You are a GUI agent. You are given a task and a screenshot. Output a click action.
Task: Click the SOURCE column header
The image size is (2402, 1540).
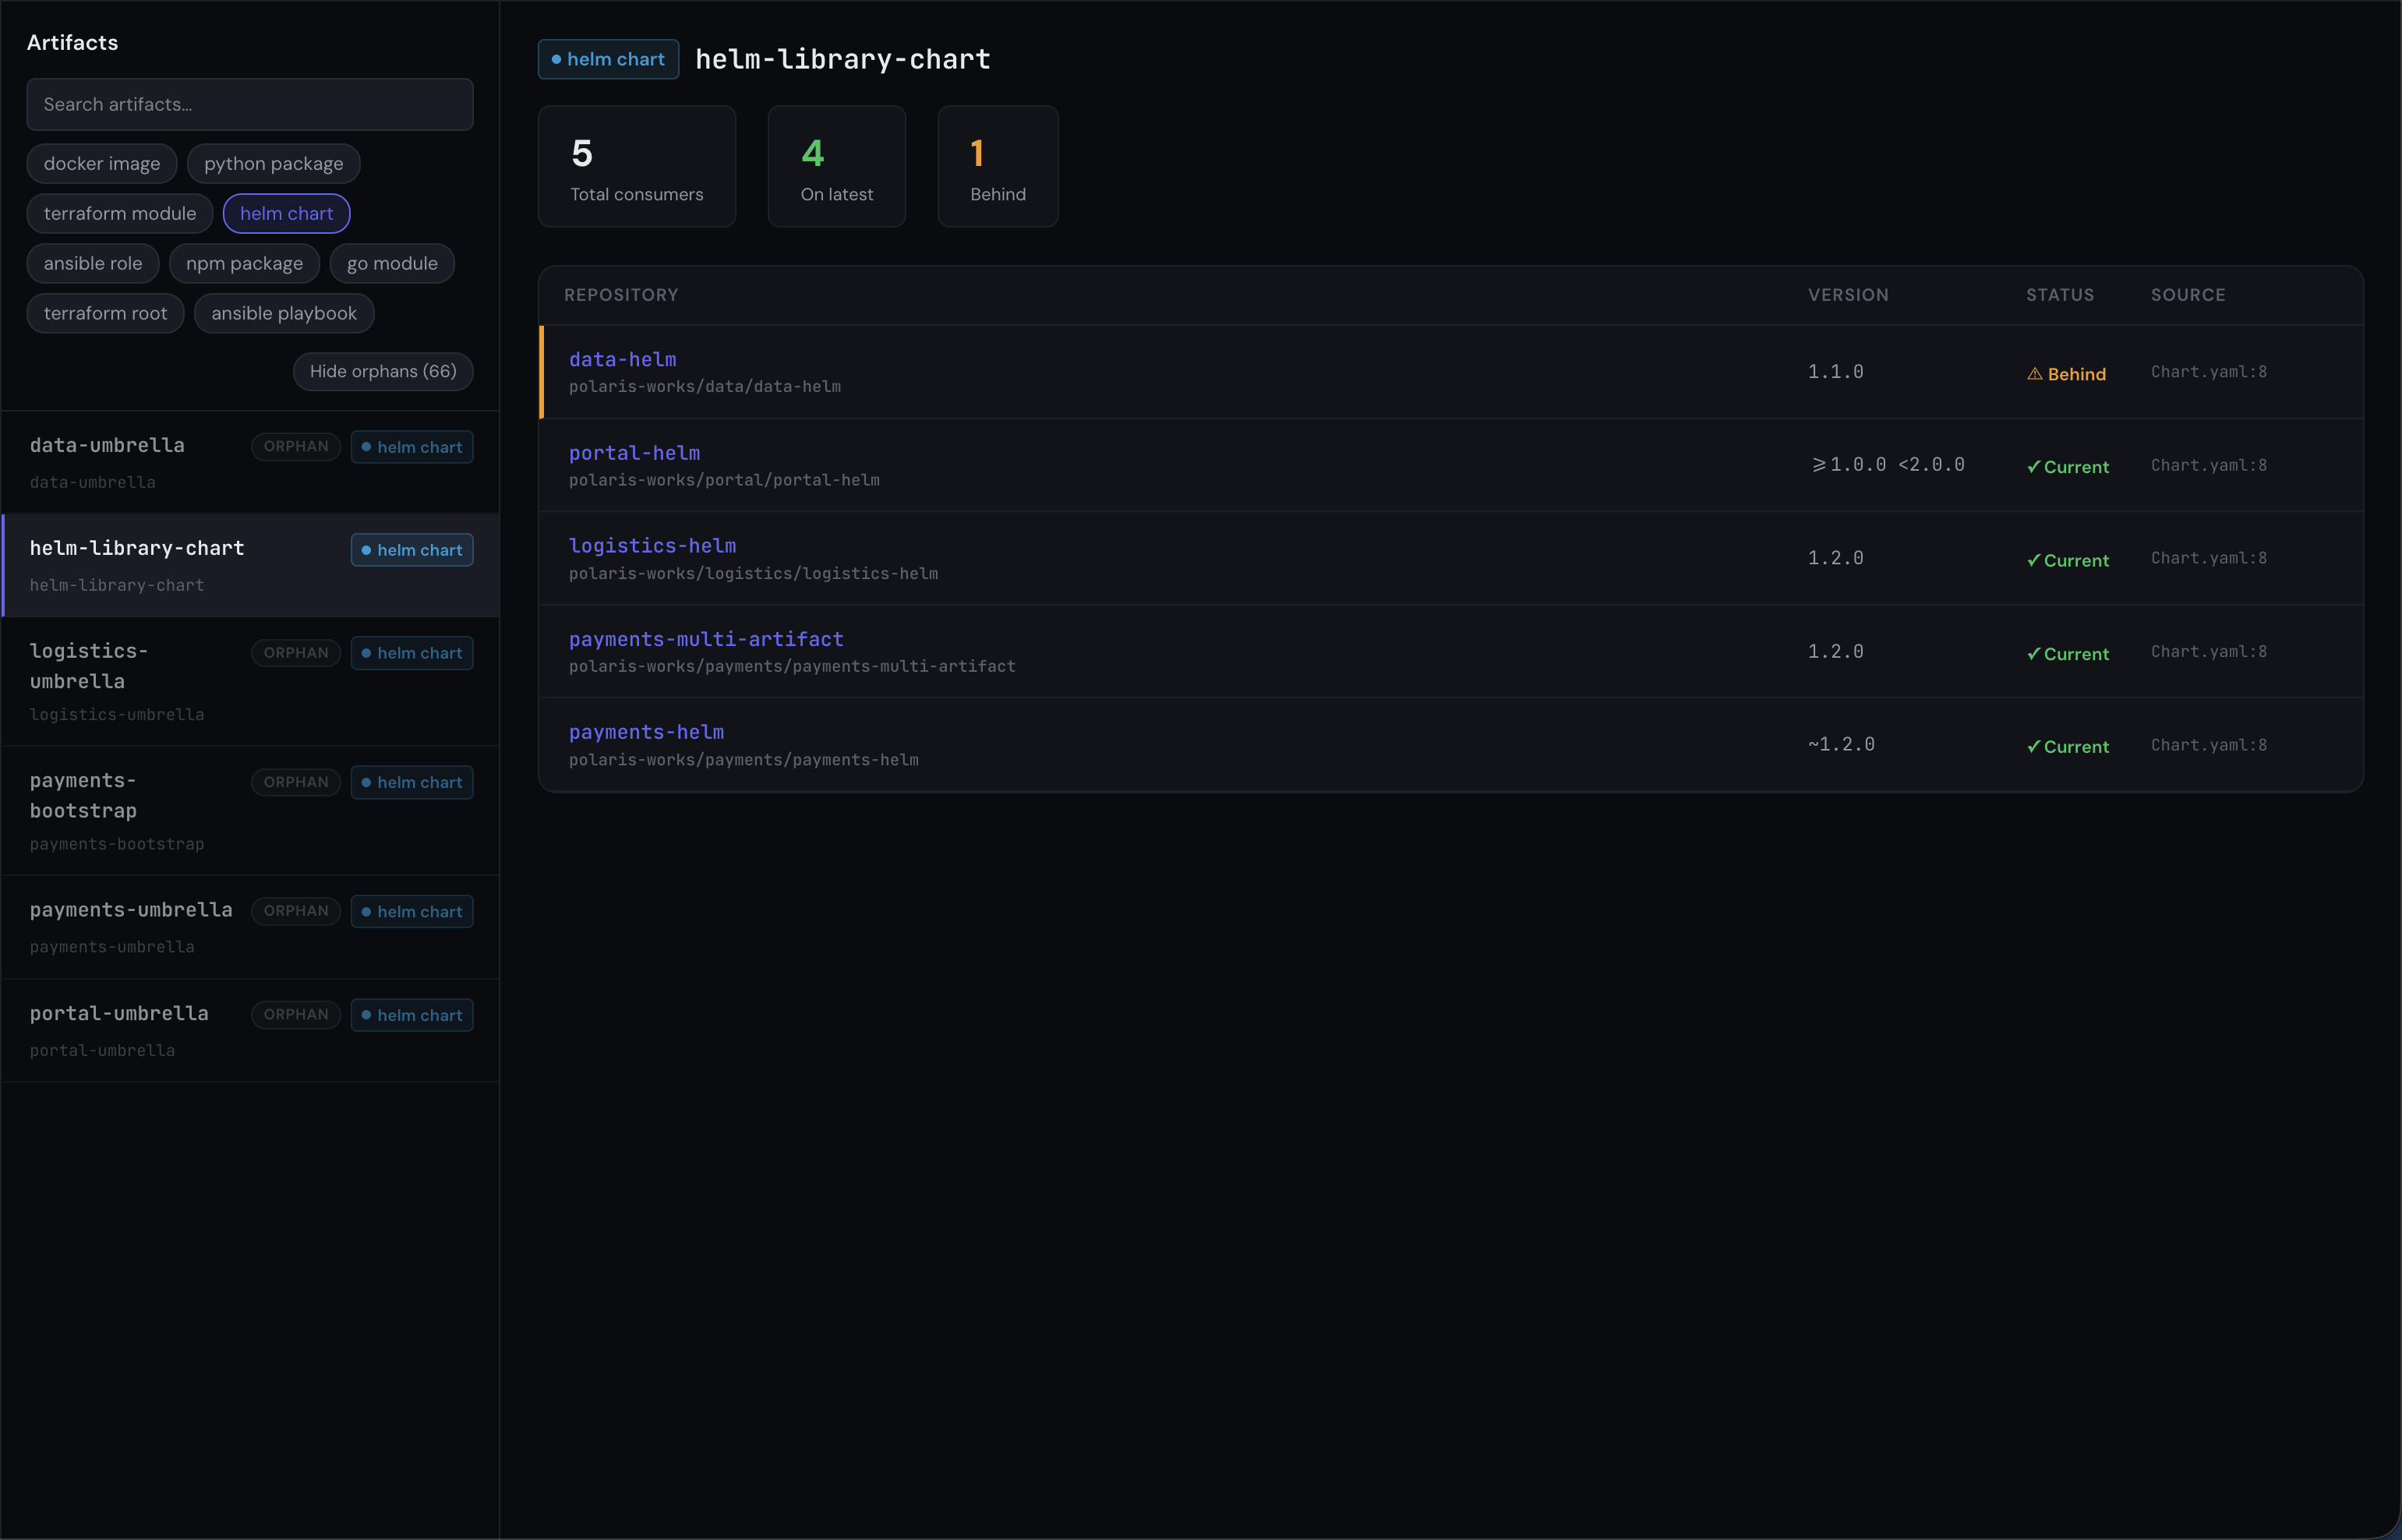coord(2188,295)
